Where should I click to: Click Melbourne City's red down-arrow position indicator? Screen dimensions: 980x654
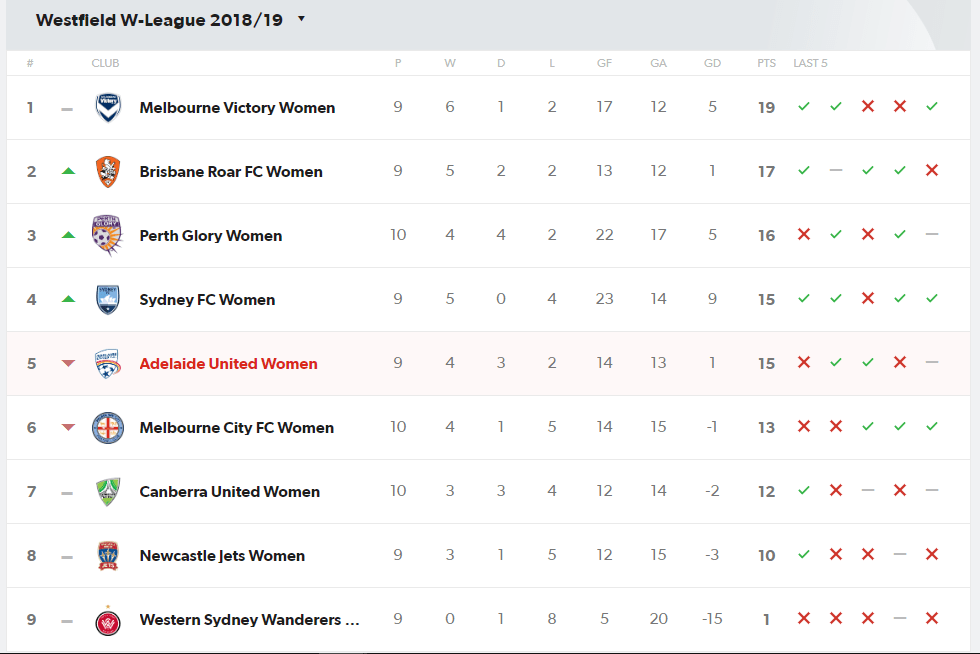pos(68,428)
